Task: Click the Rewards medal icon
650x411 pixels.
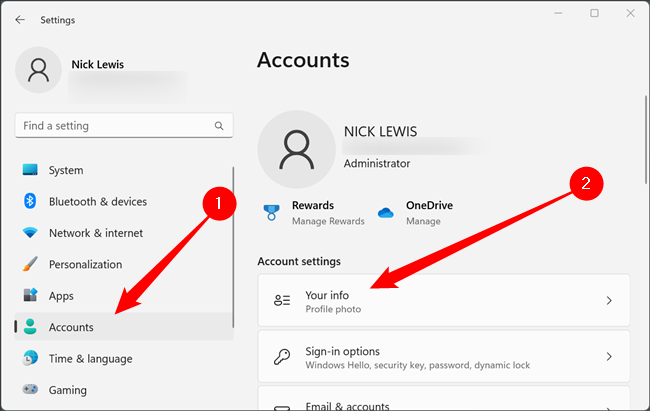Action: click(x=270, y=212)
